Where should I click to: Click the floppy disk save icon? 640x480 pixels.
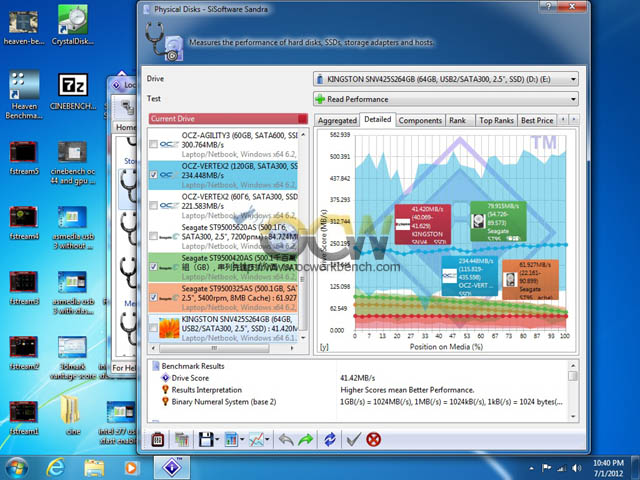point(206,440)
